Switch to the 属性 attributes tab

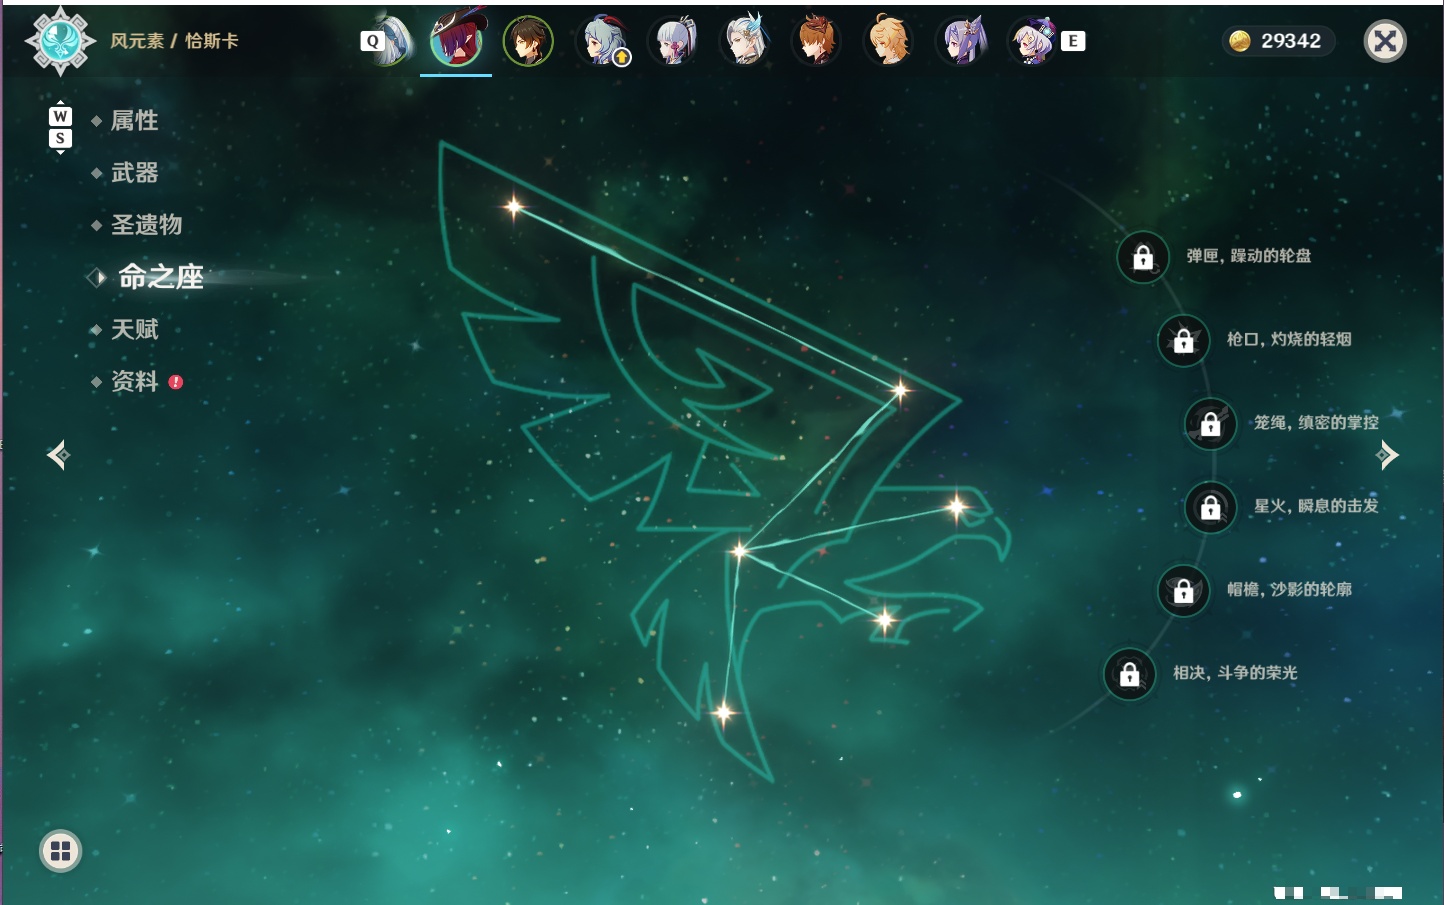pos(134,121)
